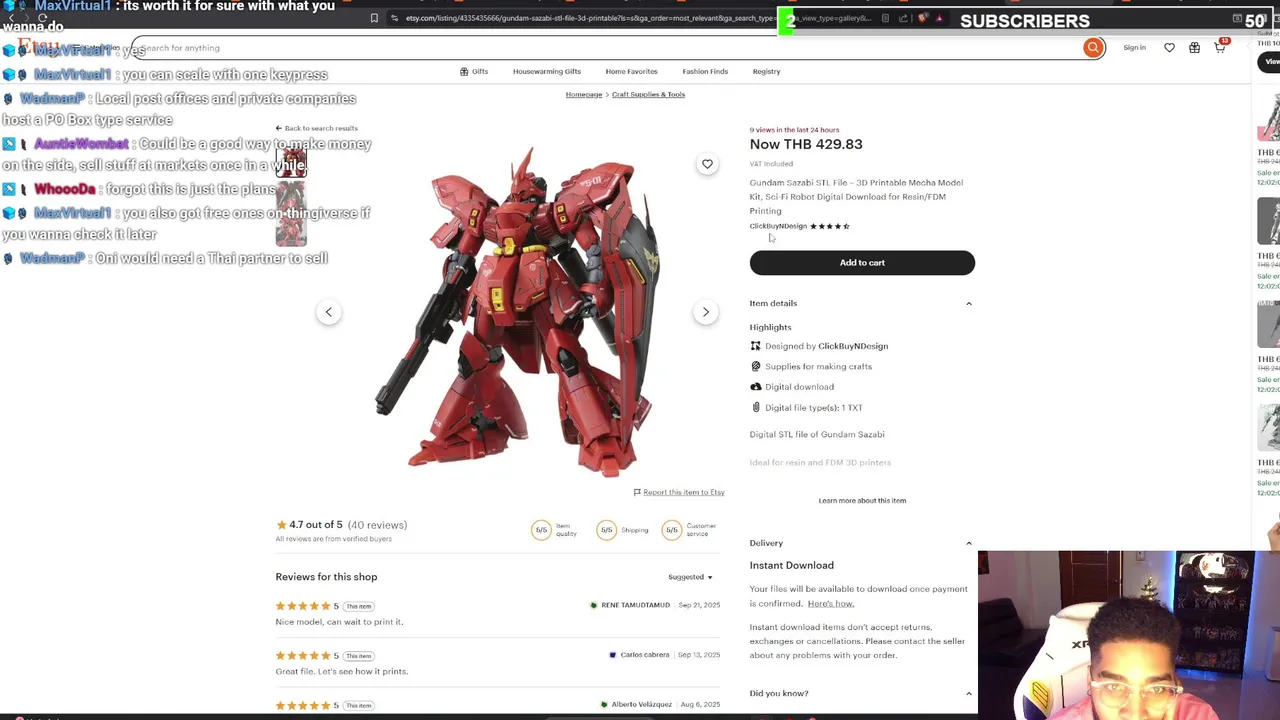The height and width of the screenshot is (720, 1280).
Task: Open Home Favorites category
Action: click(x=631, y=71)
